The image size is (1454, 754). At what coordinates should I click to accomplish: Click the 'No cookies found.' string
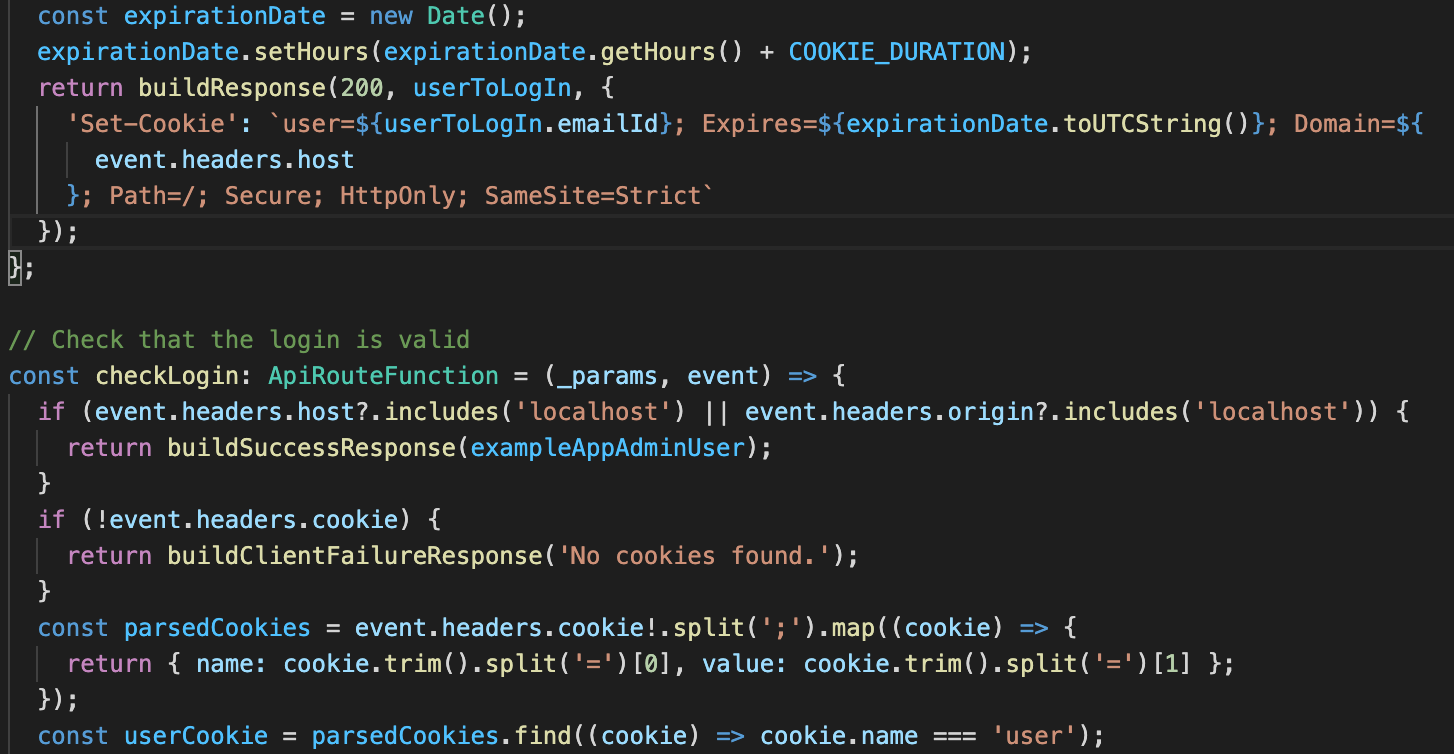[x=695, y=556]
